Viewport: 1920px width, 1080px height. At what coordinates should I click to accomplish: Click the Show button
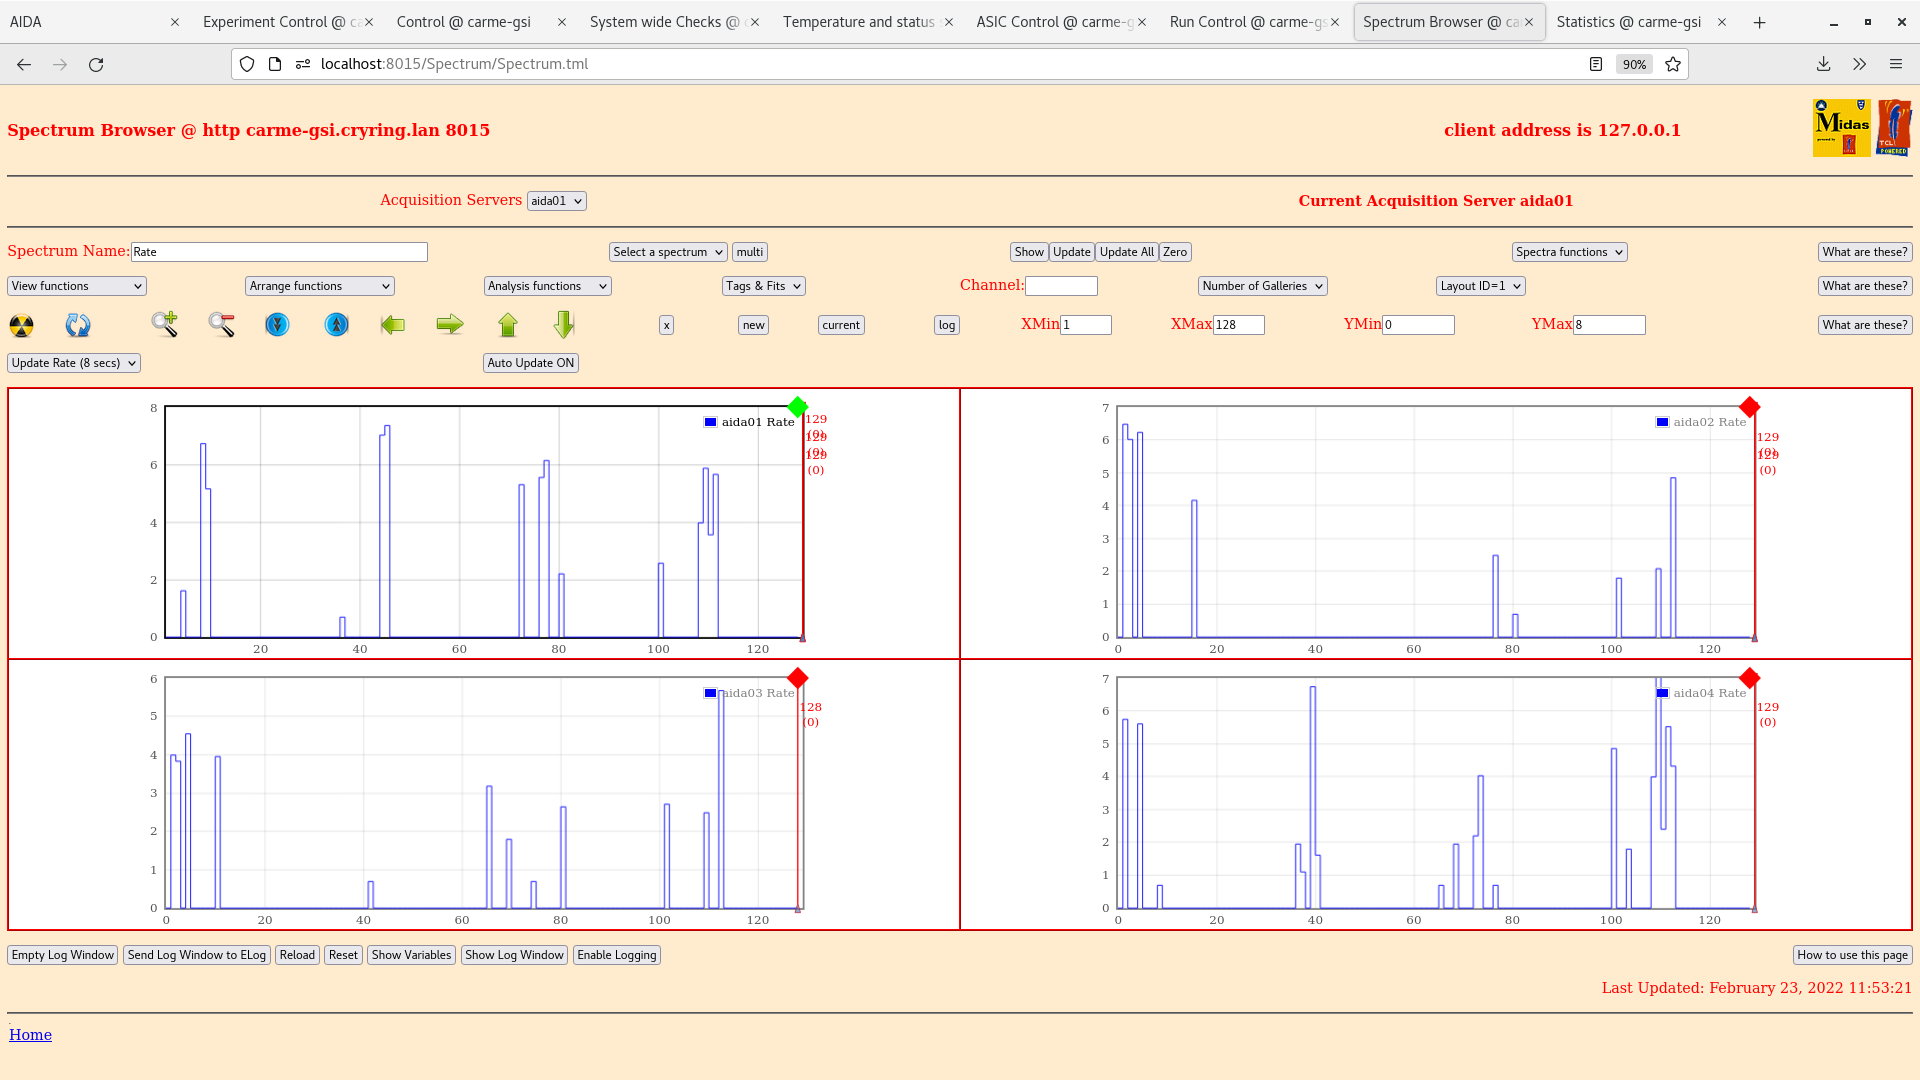coord(1029,252)
